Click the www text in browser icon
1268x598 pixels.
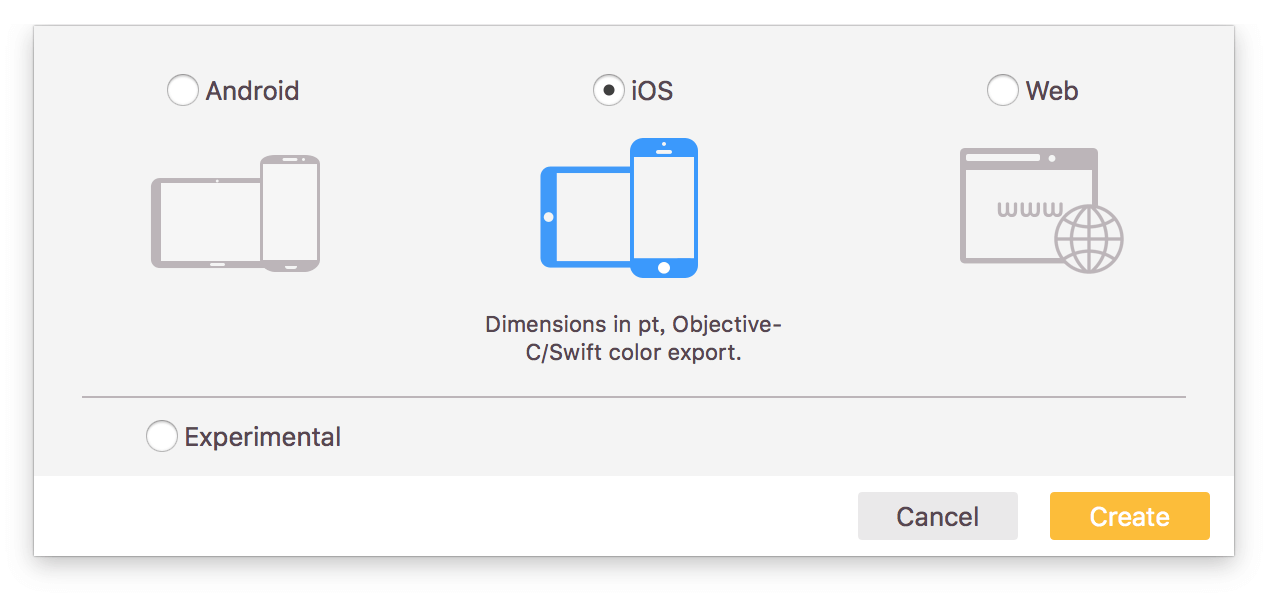[x=1030, y=210]
